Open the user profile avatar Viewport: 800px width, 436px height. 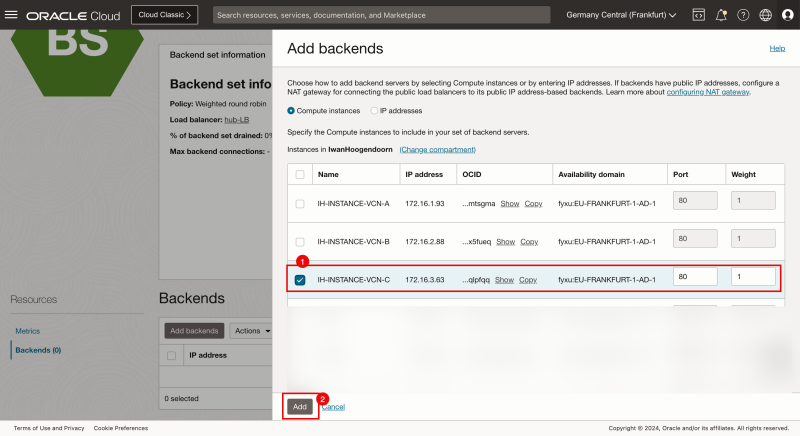(786, 15)
